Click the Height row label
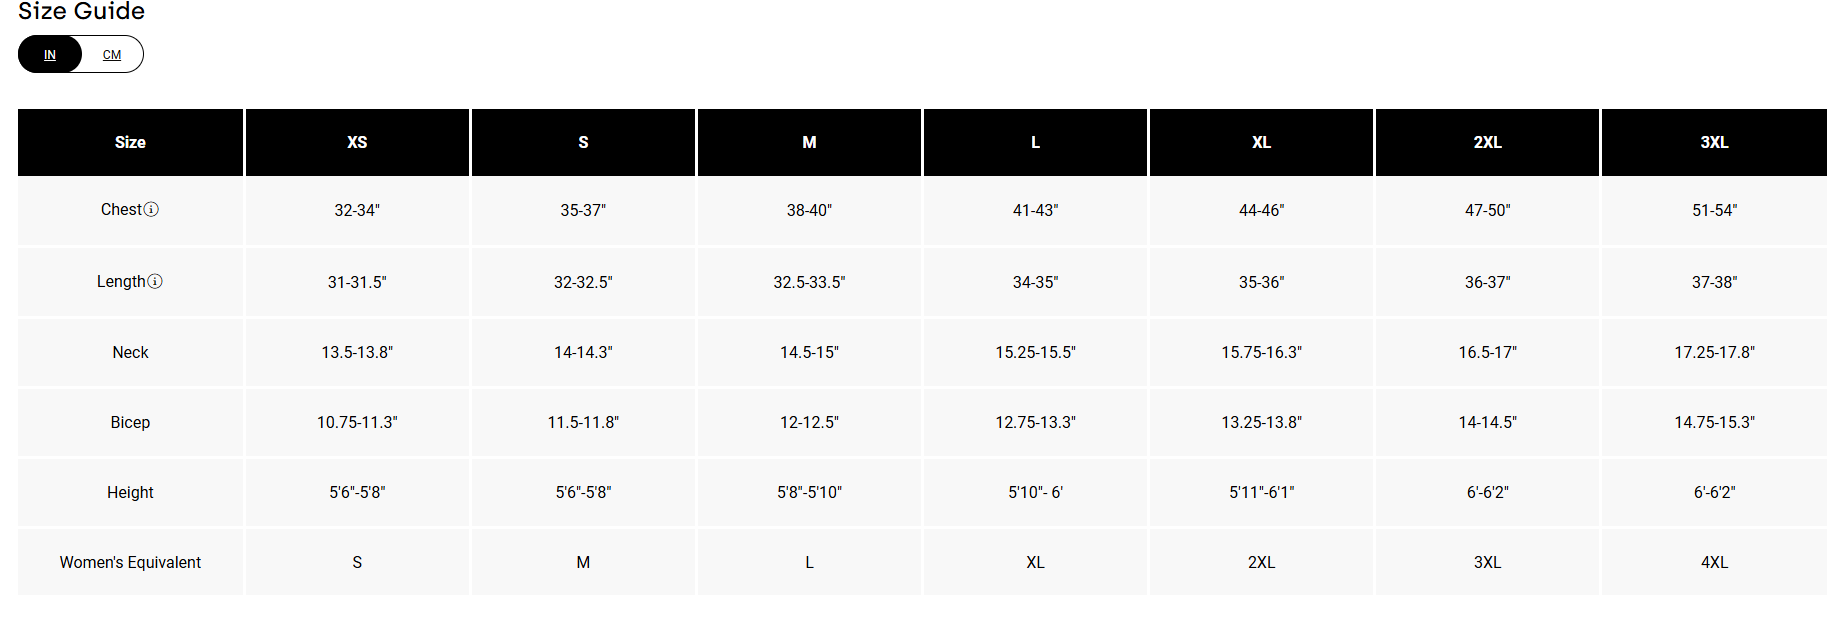 130,492
